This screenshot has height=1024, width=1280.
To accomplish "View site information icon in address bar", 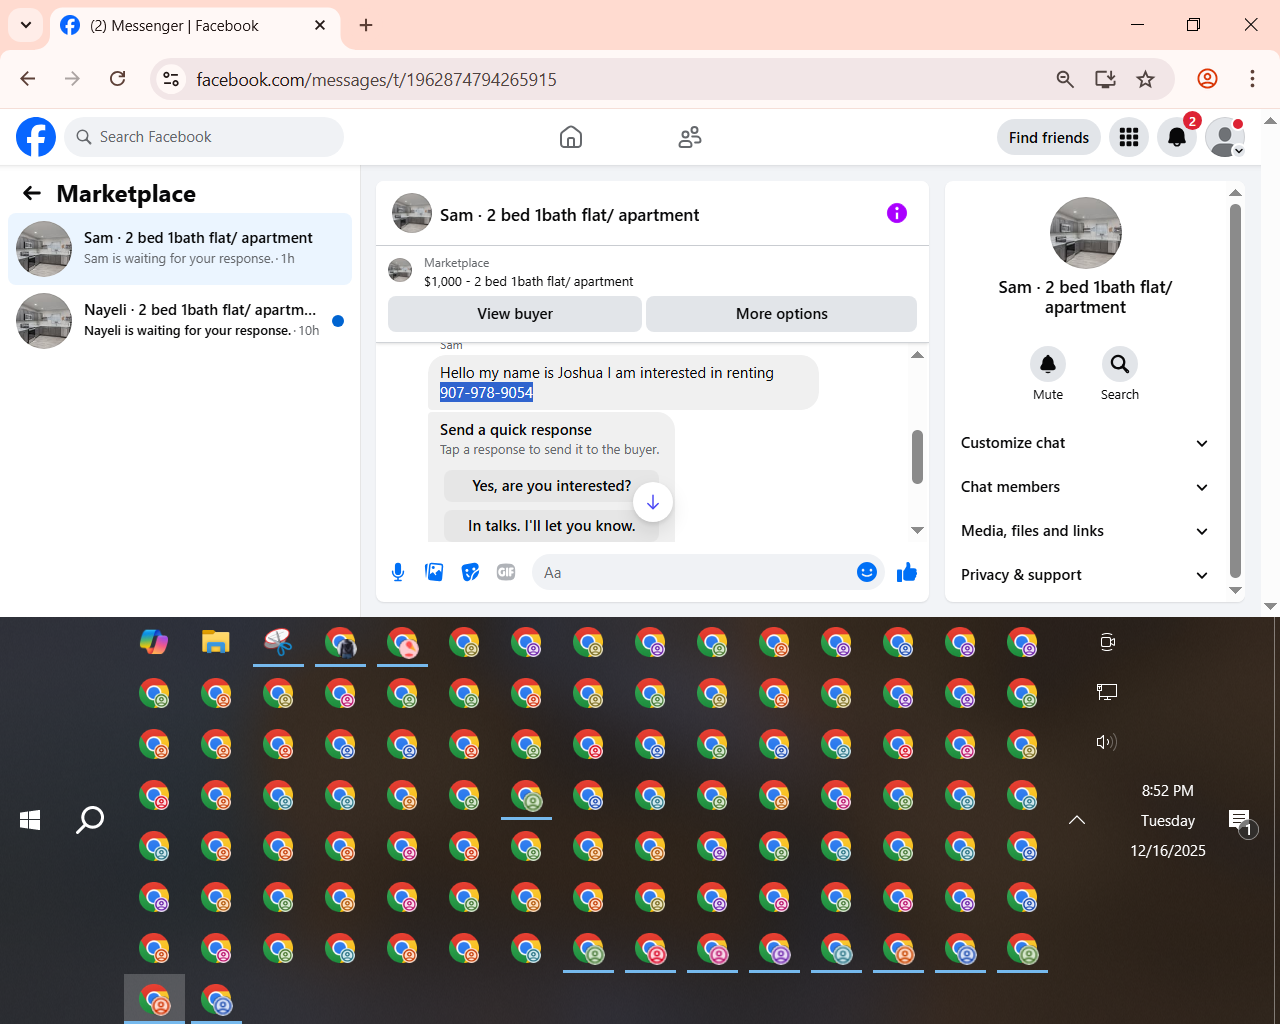I will [x=171, y=79].
